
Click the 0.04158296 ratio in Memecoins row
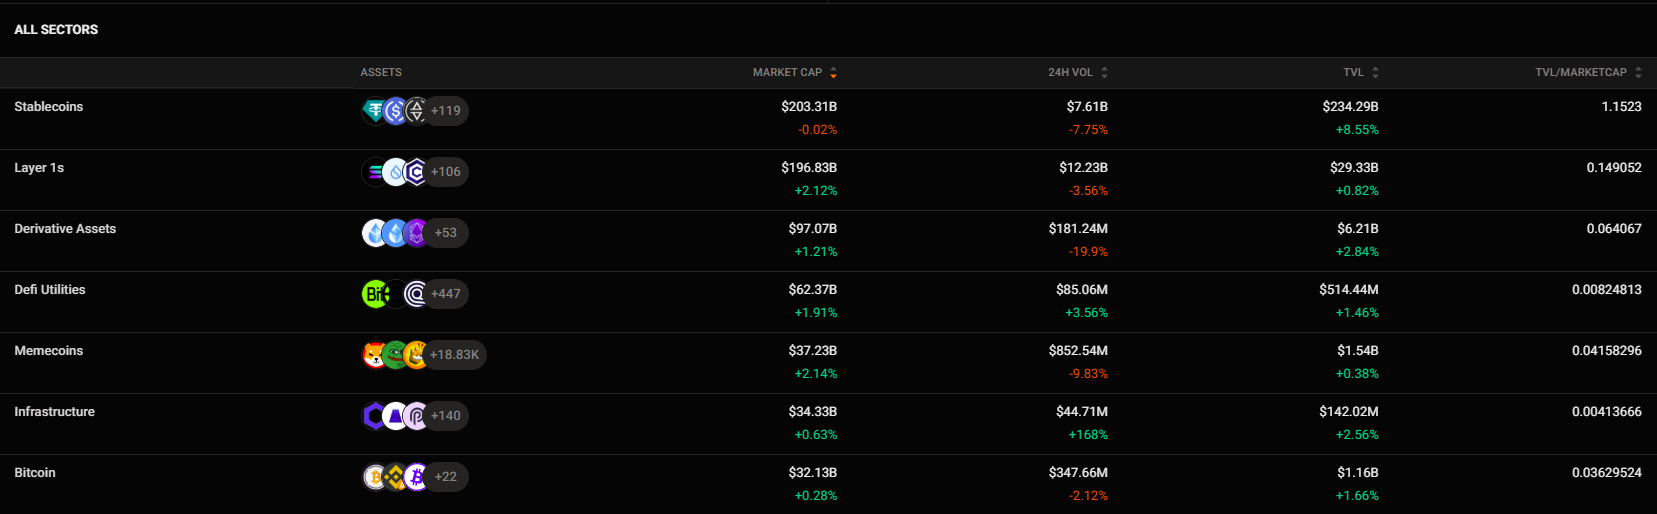click(1607, 351)
